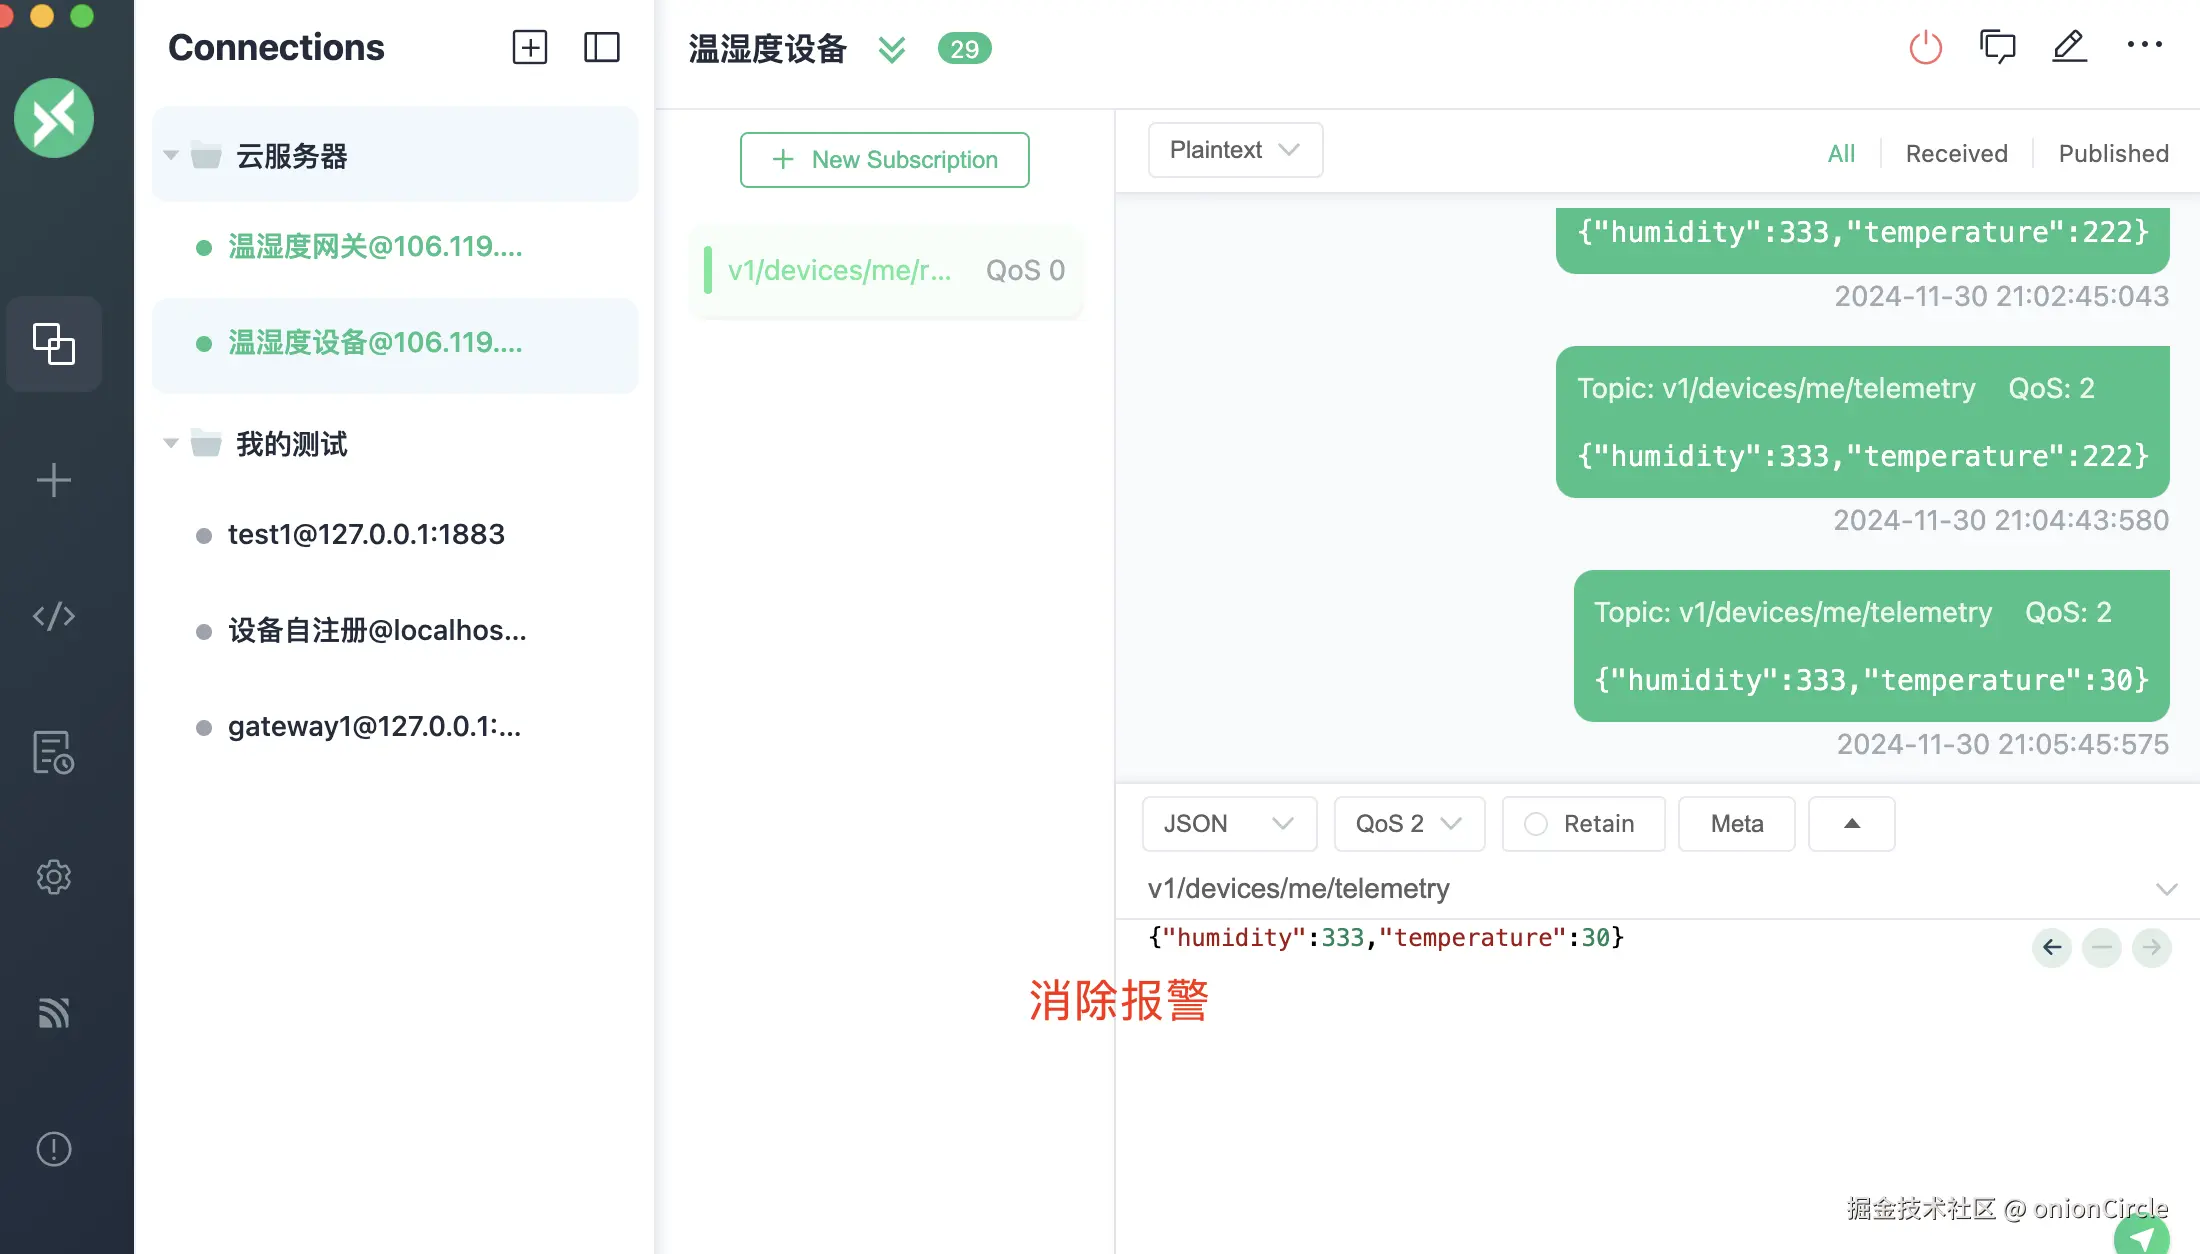Open the three-dots more menu
This screenshot has height=1254, width=2200.
click(2144, 45)
